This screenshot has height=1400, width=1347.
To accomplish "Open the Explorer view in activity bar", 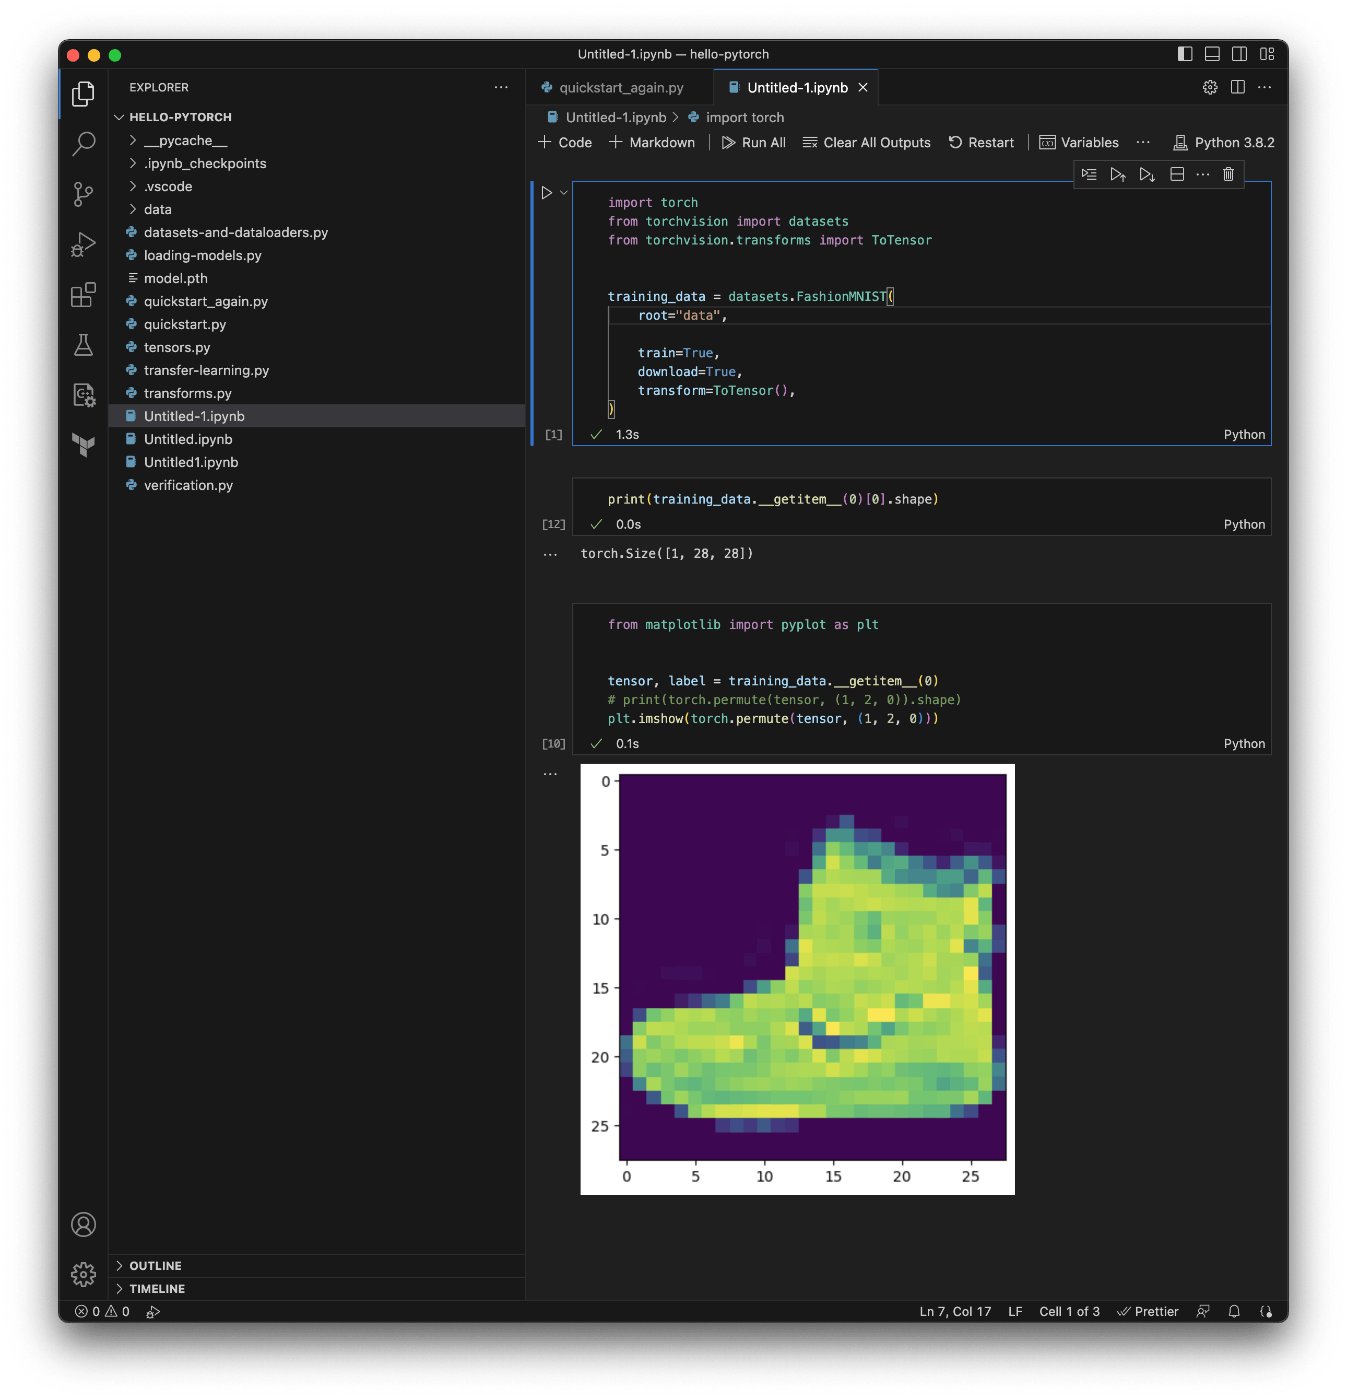I will [x=84, y=94].
